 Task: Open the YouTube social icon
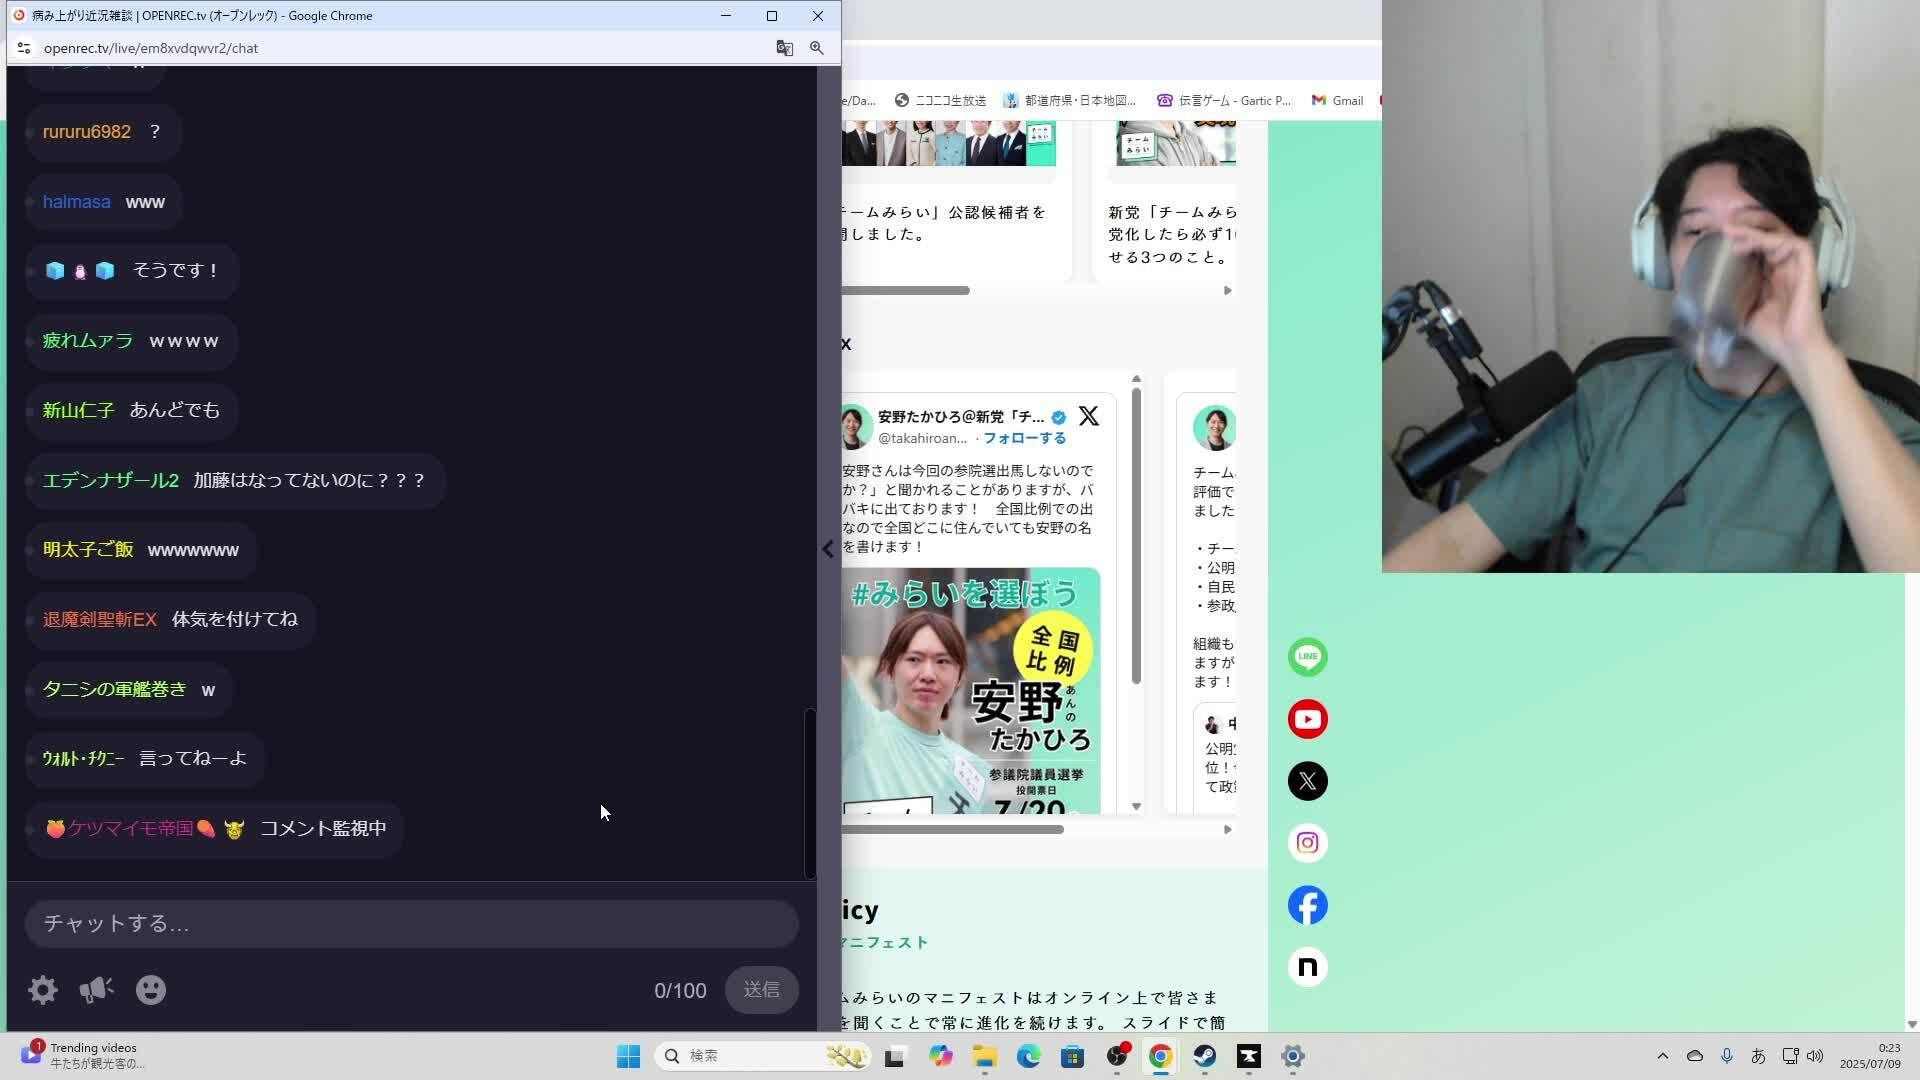[1308, 719]
